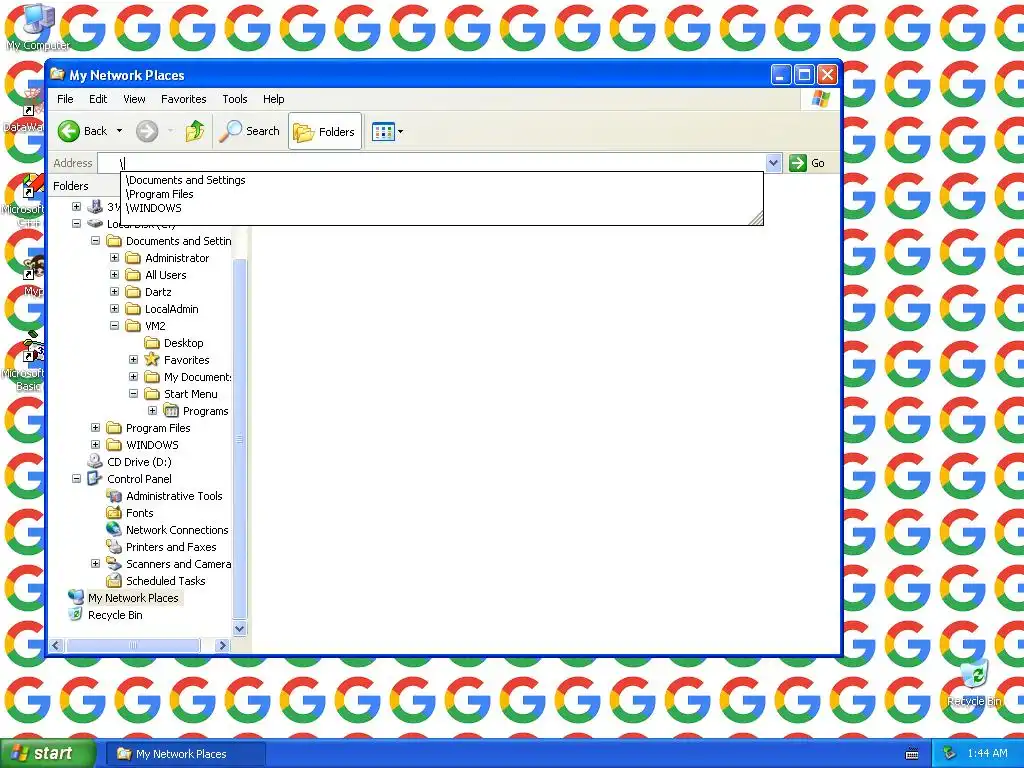Open Administrative Tools icon in tree

point(114,496)
